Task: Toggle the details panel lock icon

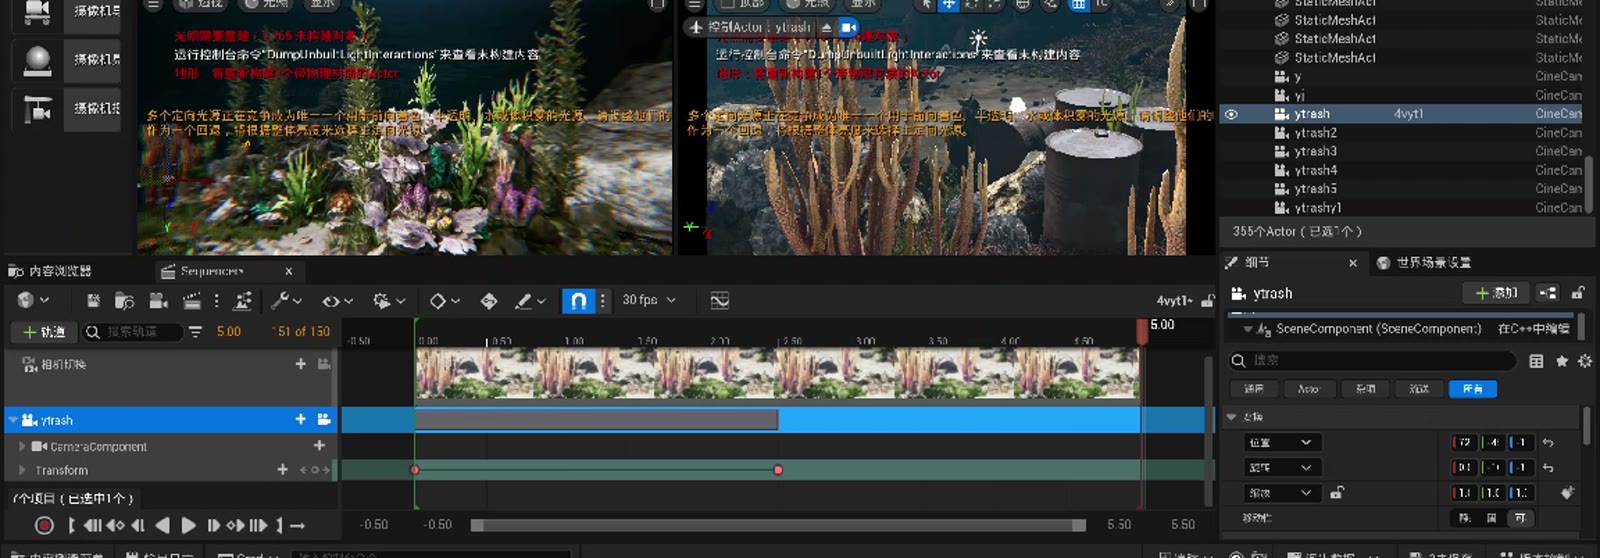Action: click(1578, 293)
